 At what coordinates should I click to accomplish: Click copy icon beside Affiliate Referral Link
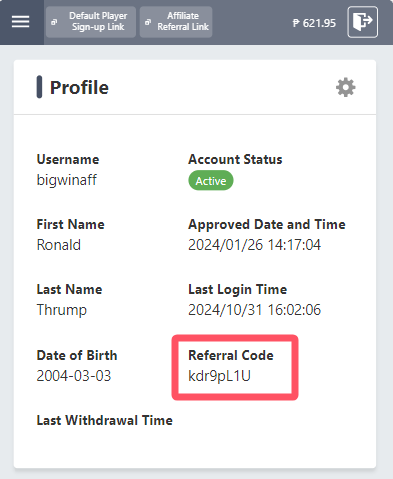point(148,22)
